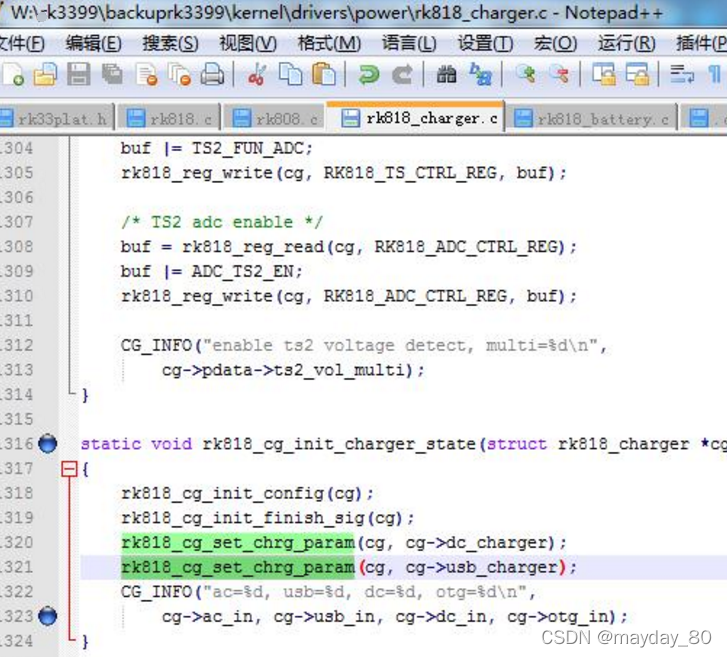Click the Cut scissors icon
This screenshot has height=657, width=727.
[x=256, y=75]
